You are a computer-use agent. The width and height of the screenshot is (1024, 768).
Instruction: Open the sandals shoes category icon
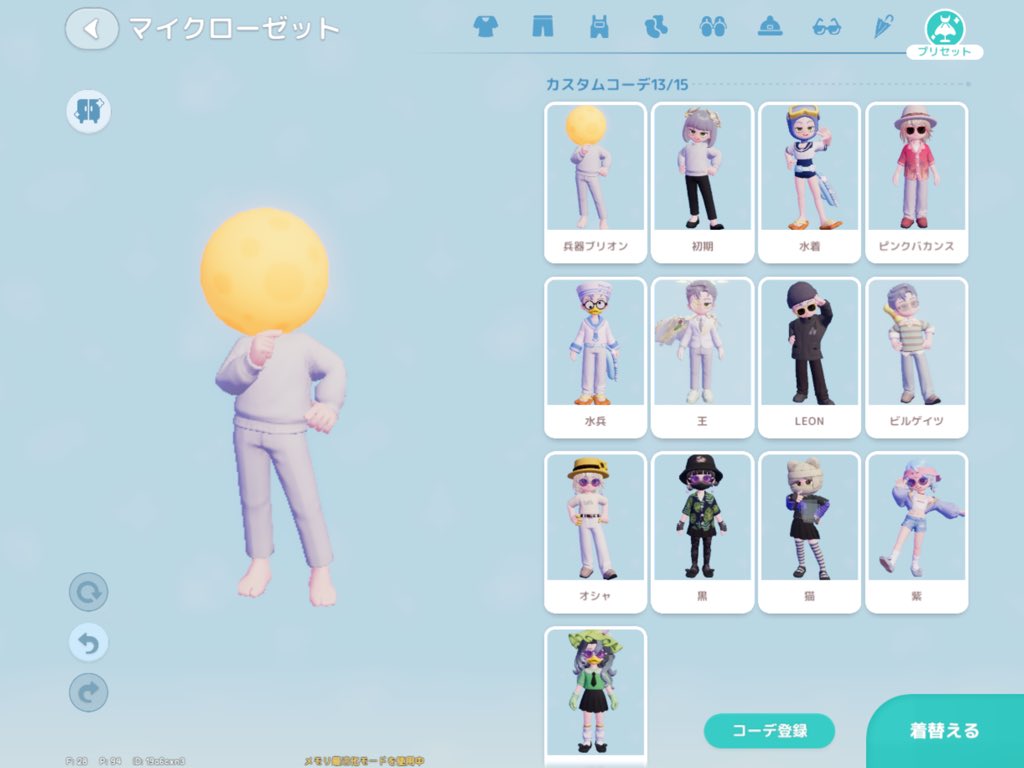point(712,27)
